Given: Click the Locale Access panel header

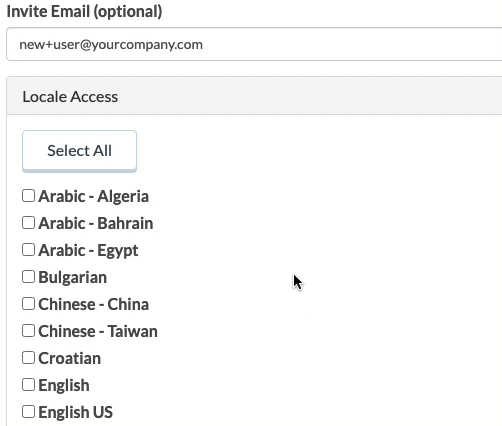Looking at the screenshot, I should pyautogui.click(x=254, y=96).
